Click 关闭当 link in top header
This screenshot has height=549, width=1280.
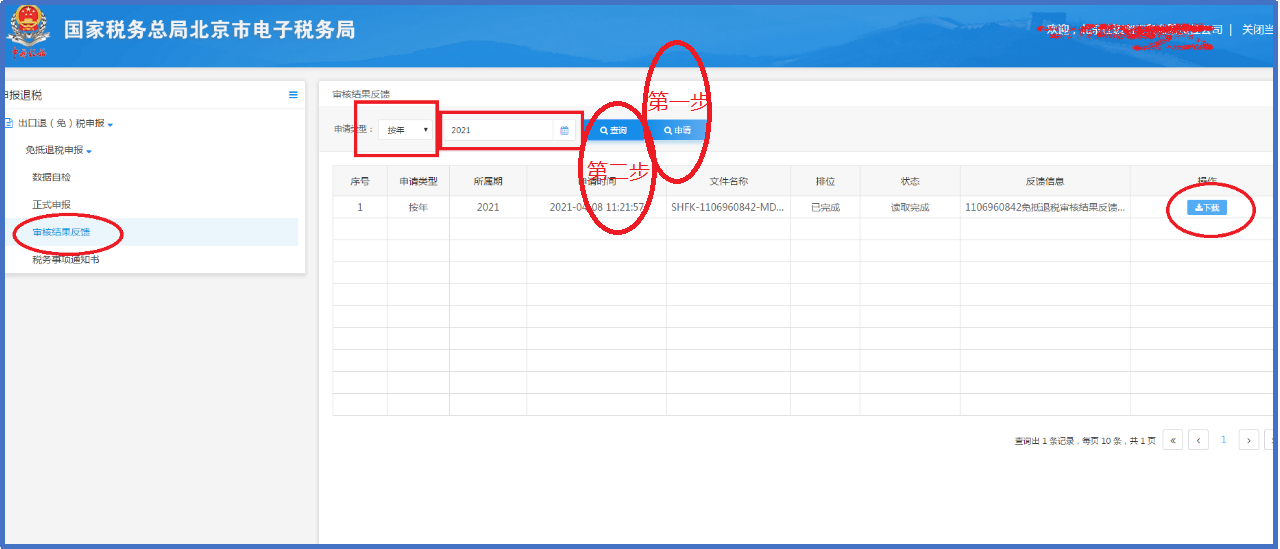pos(1257,30)
